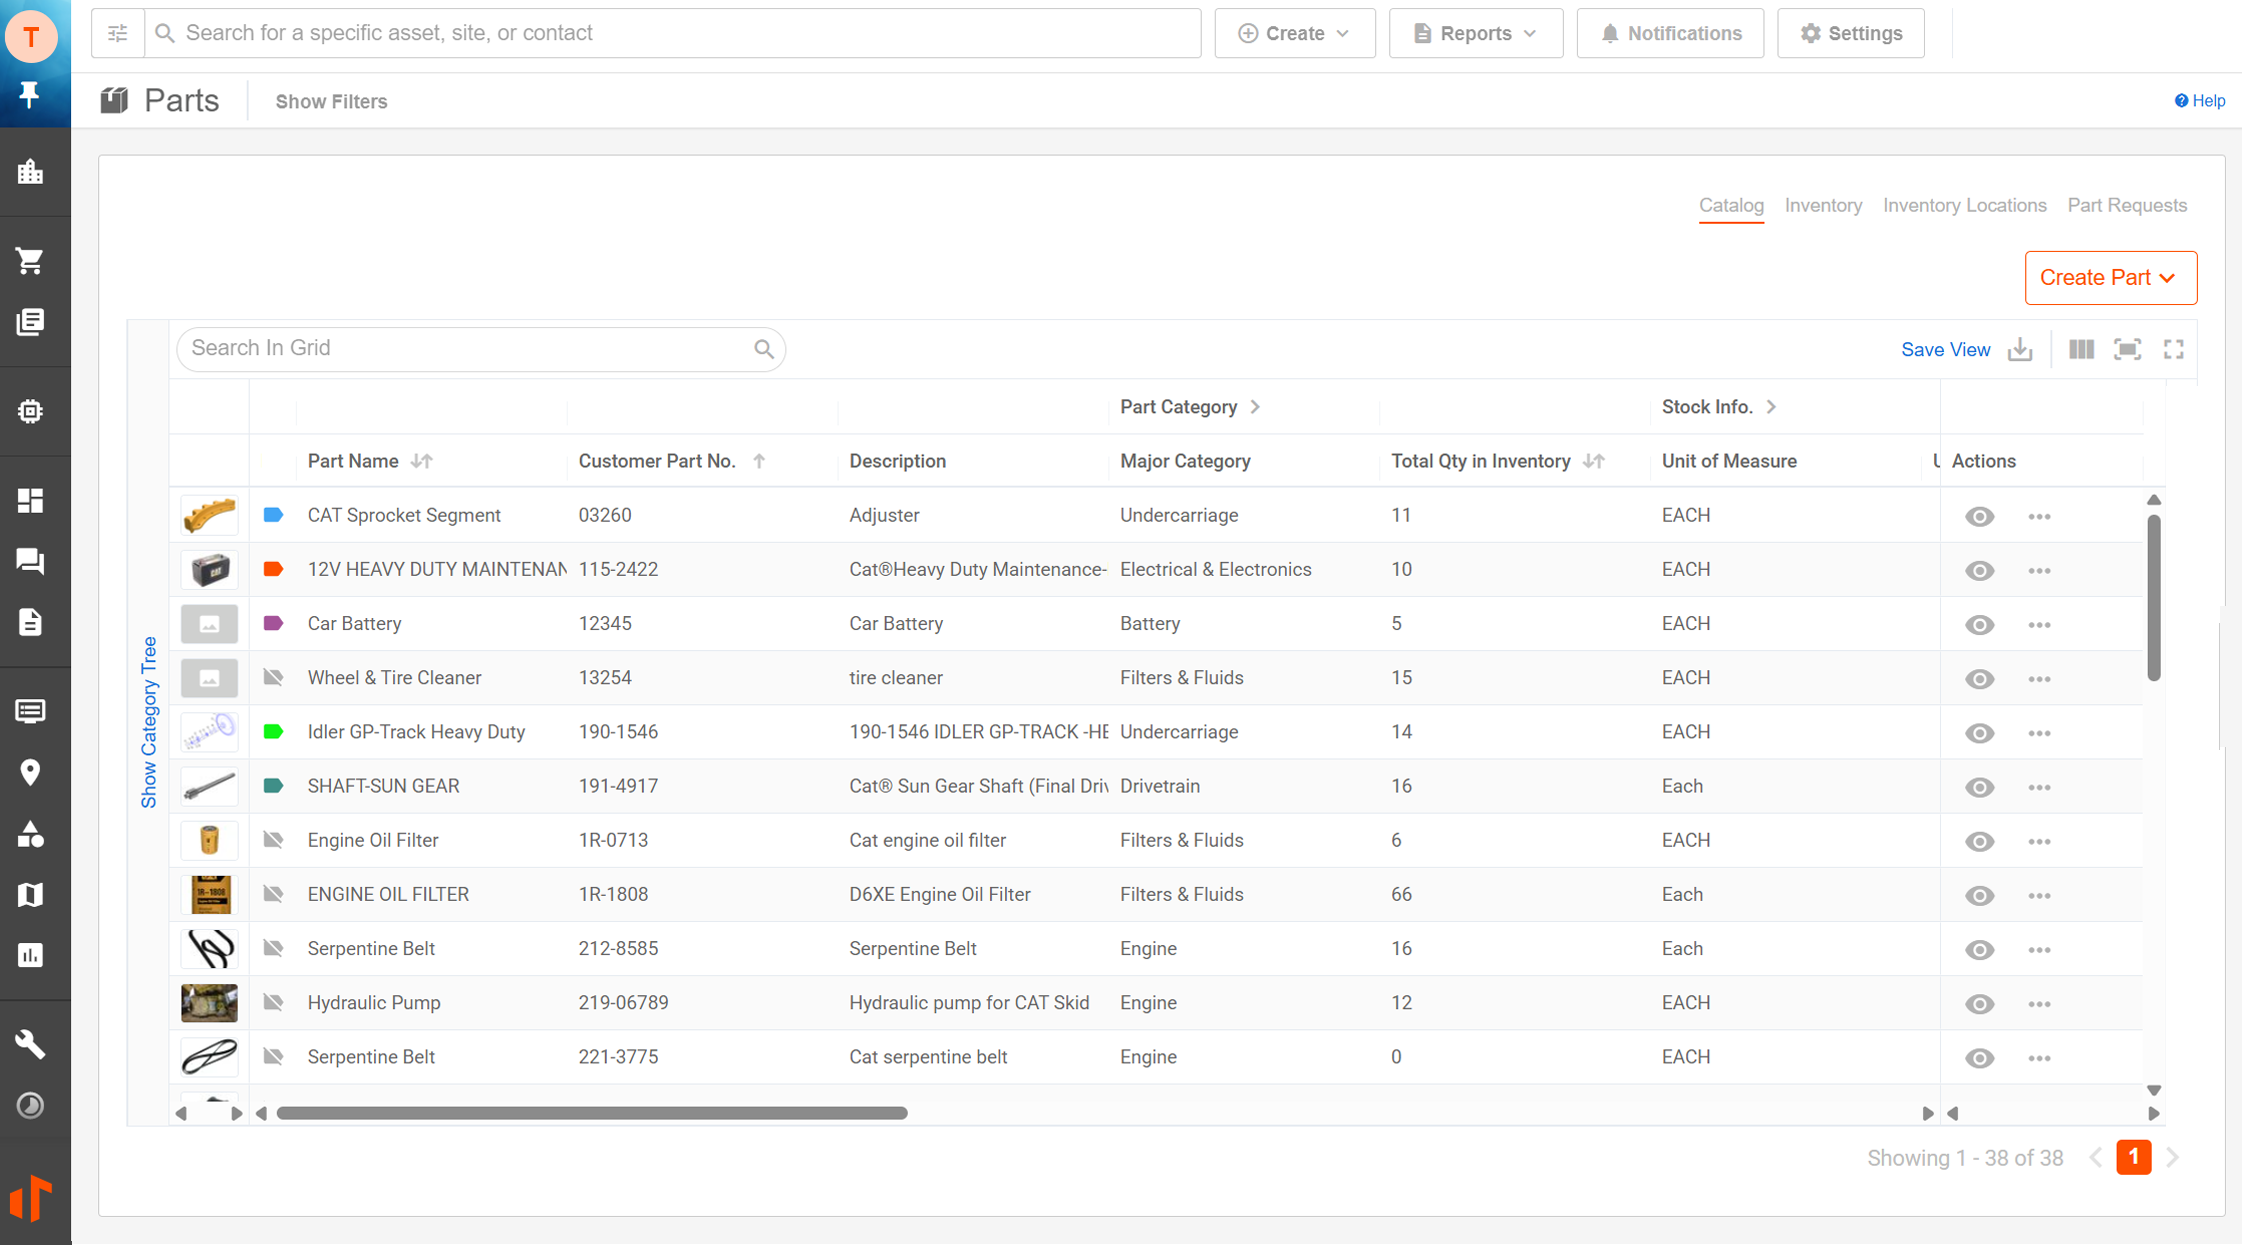Click the search filter options icon
This screenshot has width=2242, height=1245.
click(x=118, y=33)
